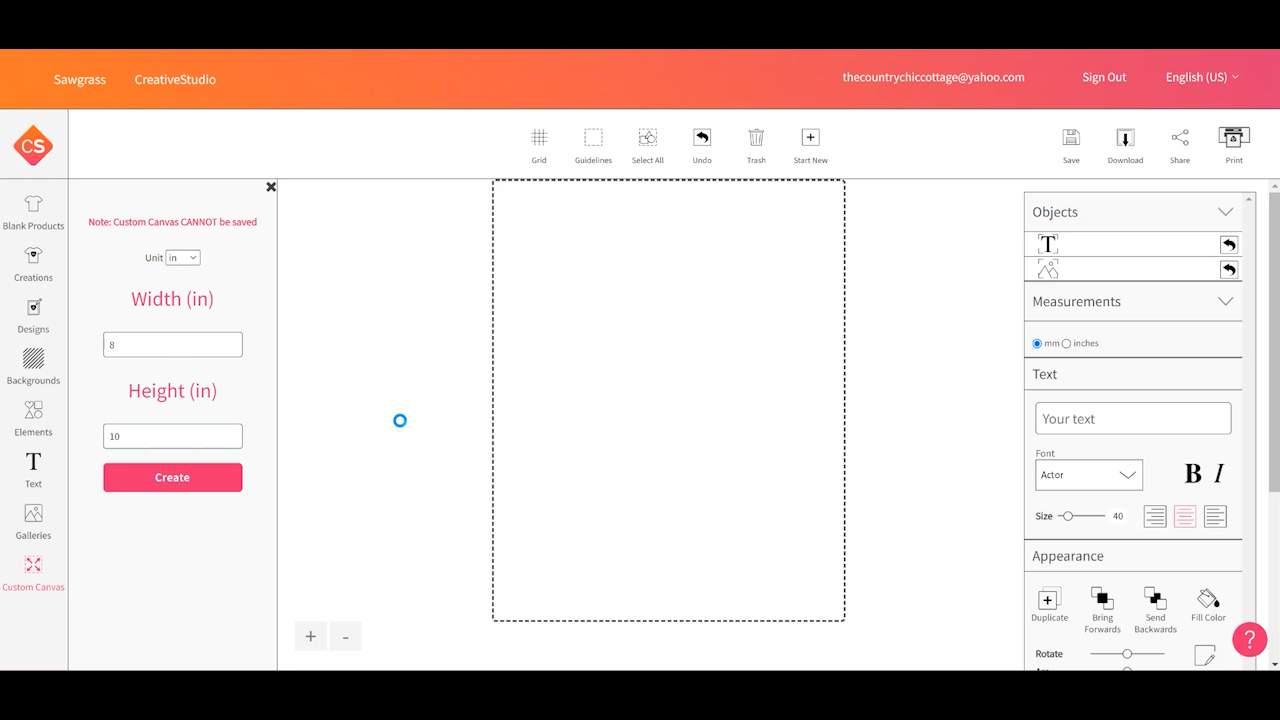Click the Height input field

(173, 436)
